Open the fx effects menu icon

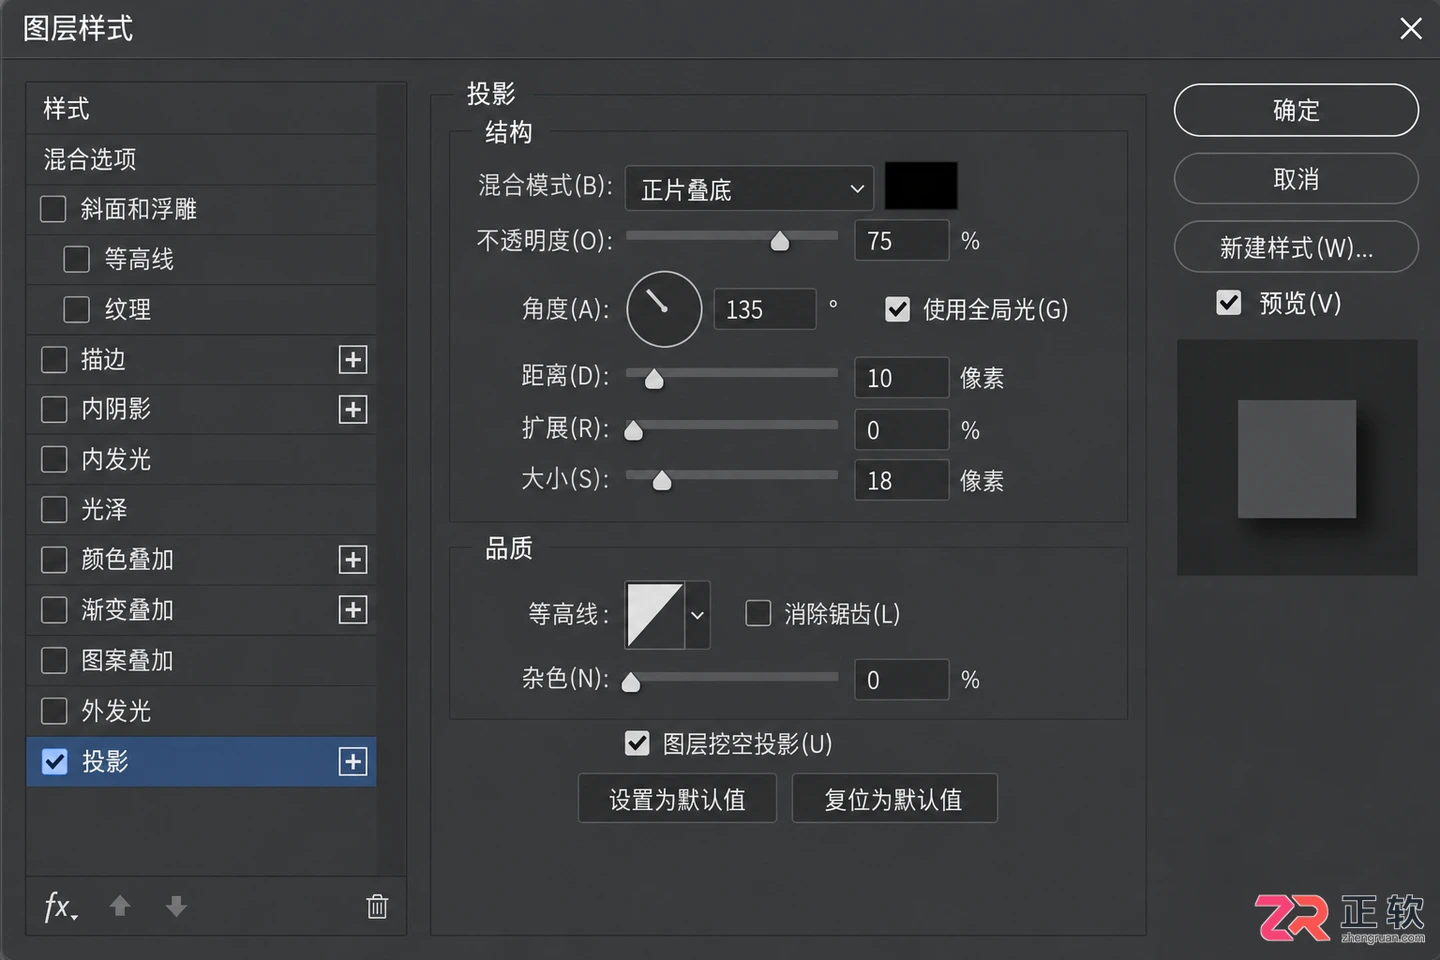pyautogui.click(x=60, y=907)
